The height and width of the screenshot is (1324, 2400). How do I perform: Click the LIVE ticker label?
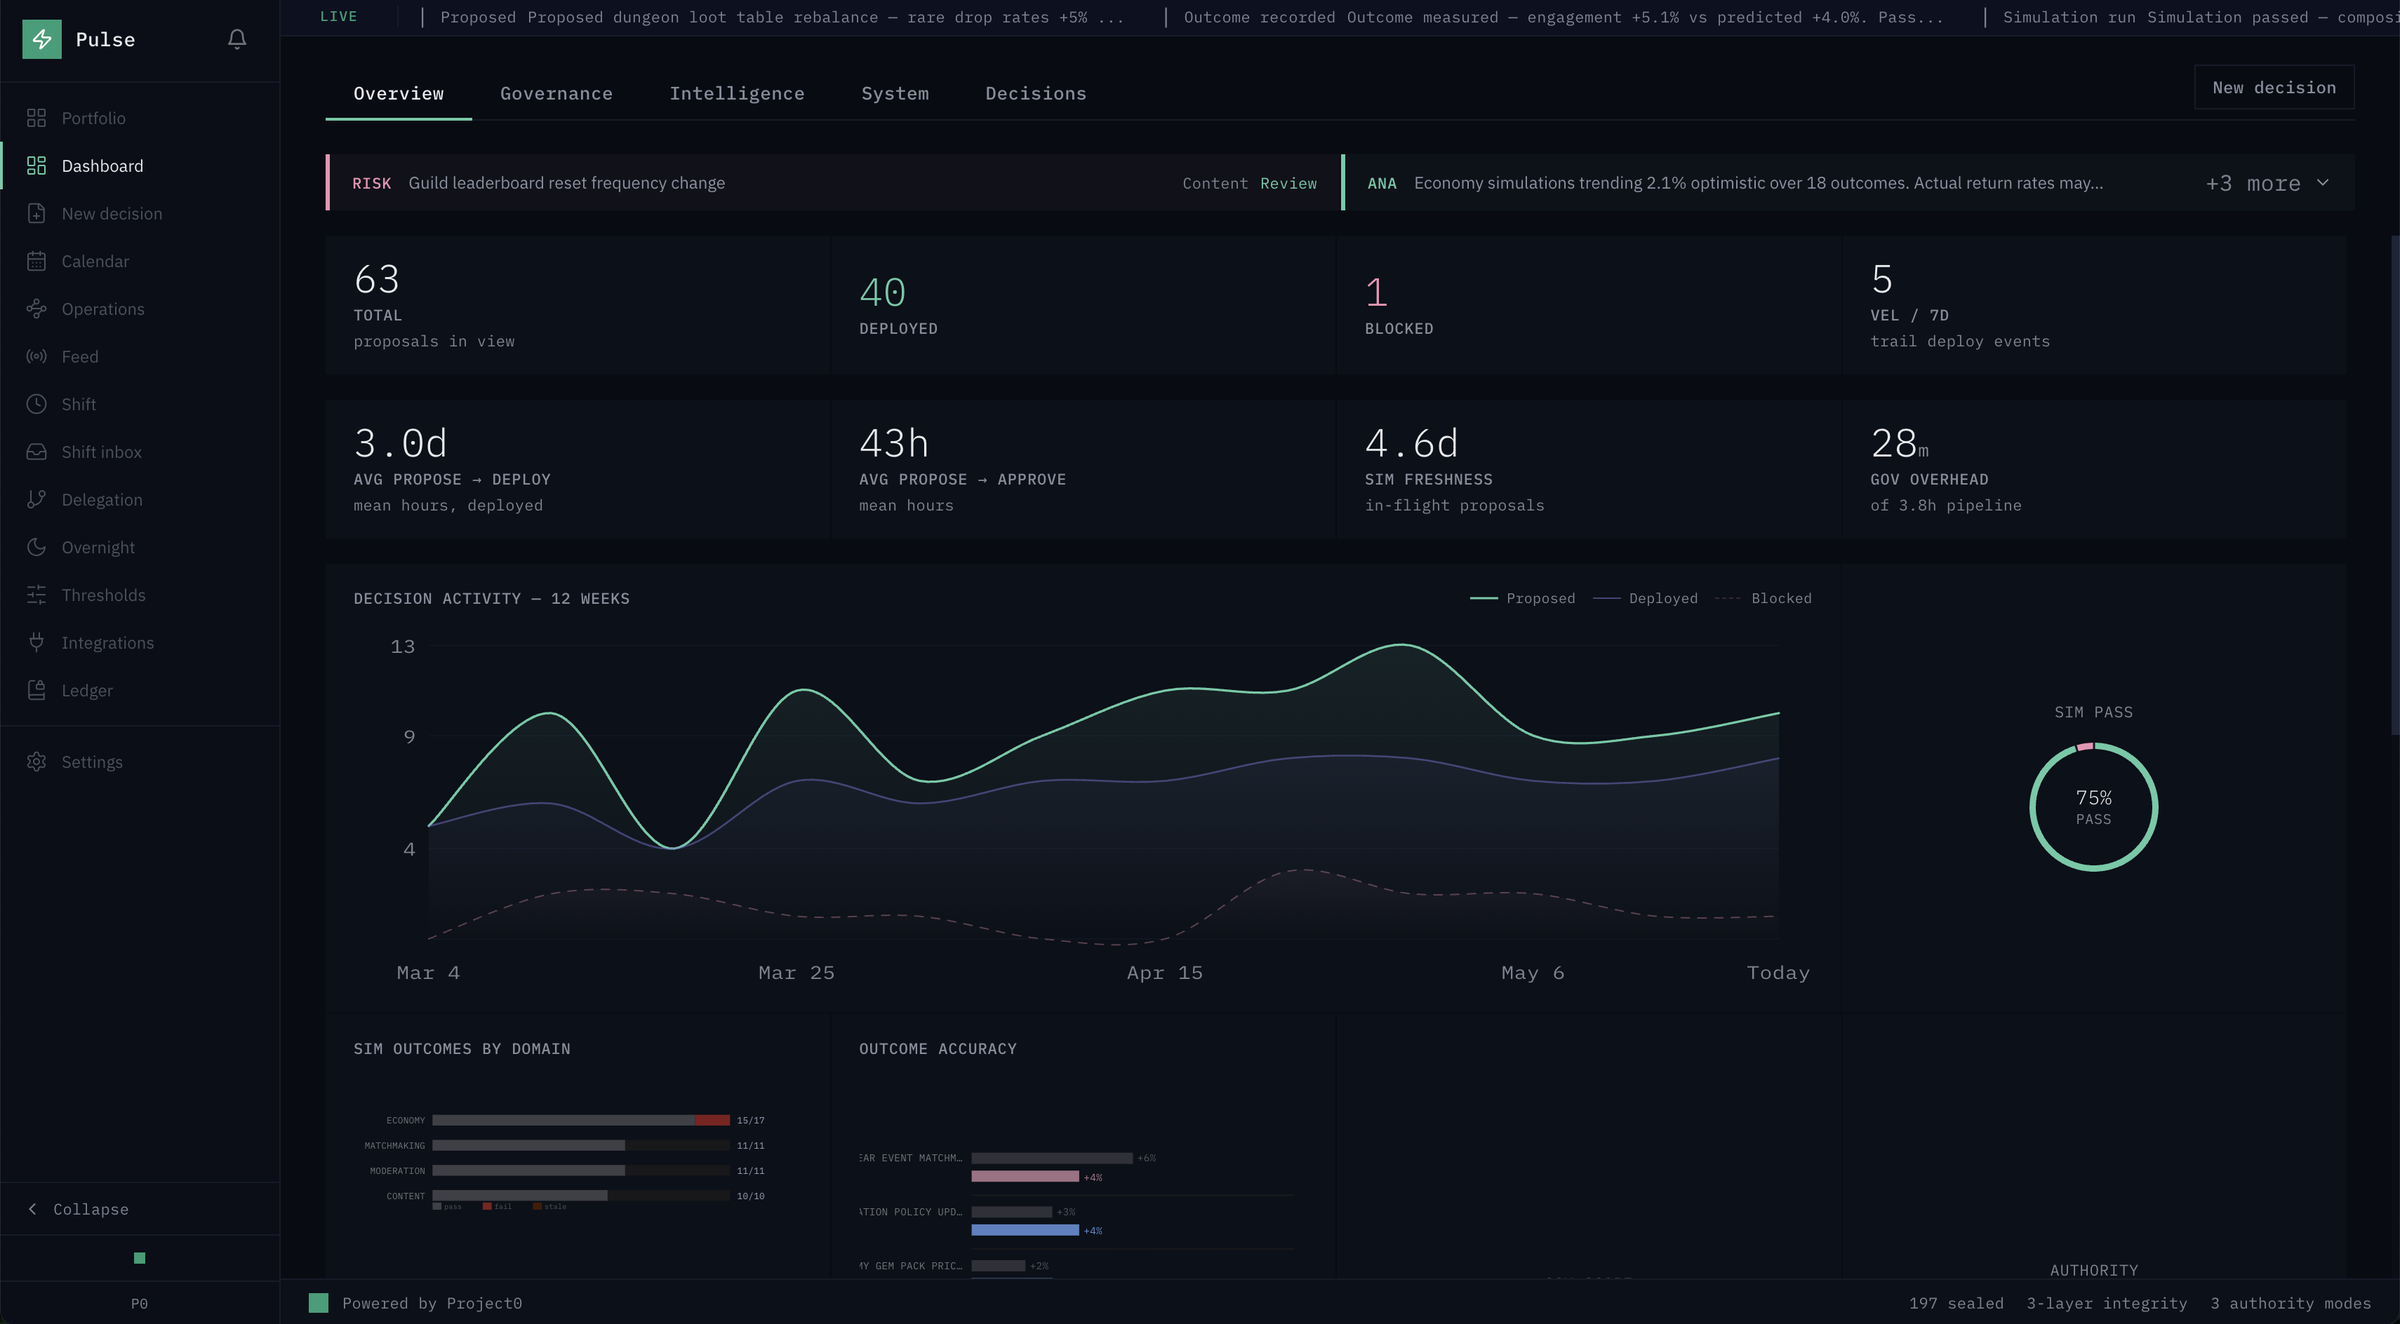point(338,16)
